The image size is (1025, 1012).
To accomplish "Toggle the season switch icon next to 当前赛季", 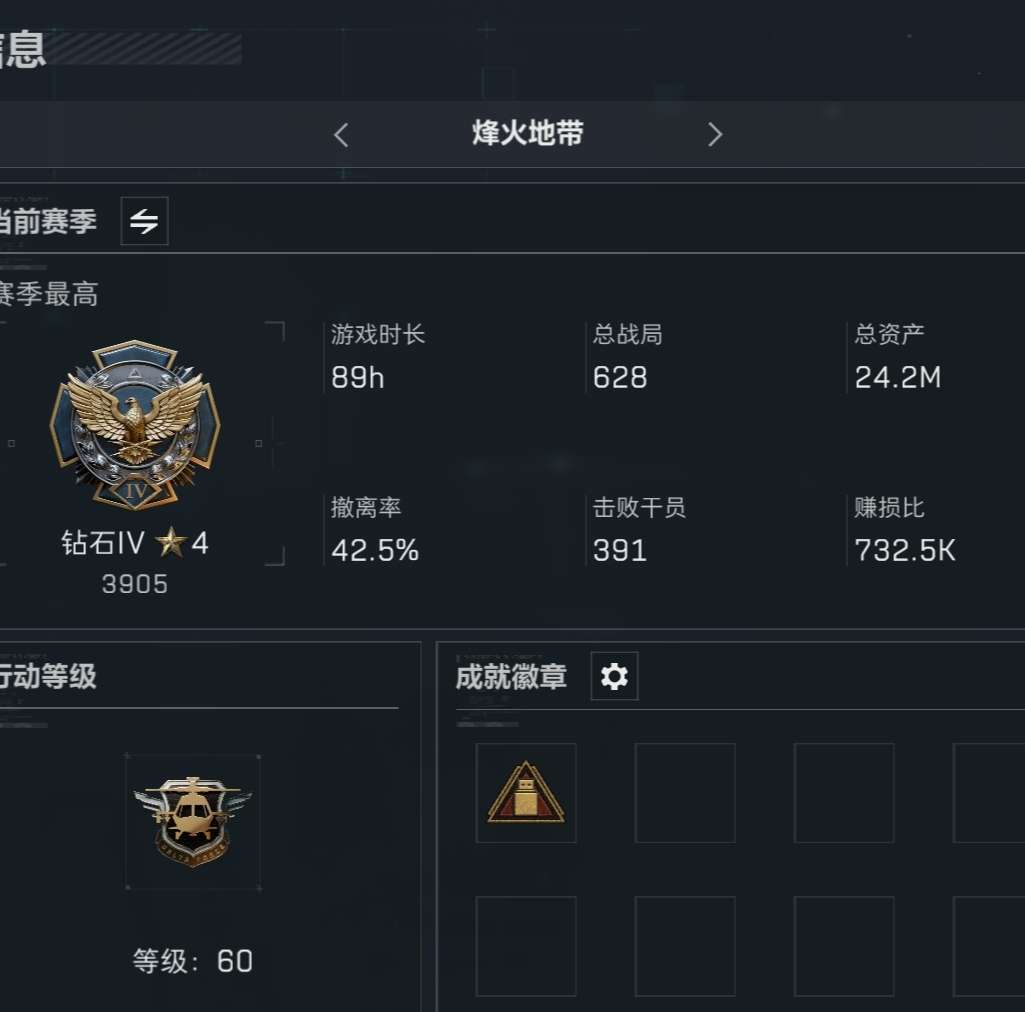I will coord(144,221).
